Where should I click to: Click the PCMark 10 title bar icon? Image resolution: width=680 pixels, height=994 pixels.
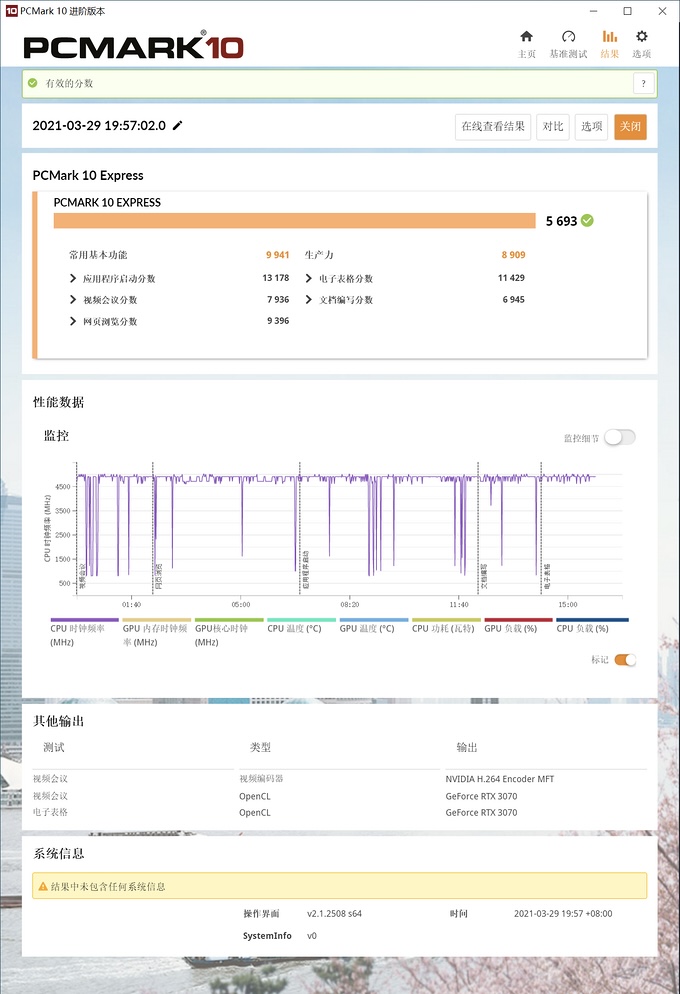click(x=11, y=11)
